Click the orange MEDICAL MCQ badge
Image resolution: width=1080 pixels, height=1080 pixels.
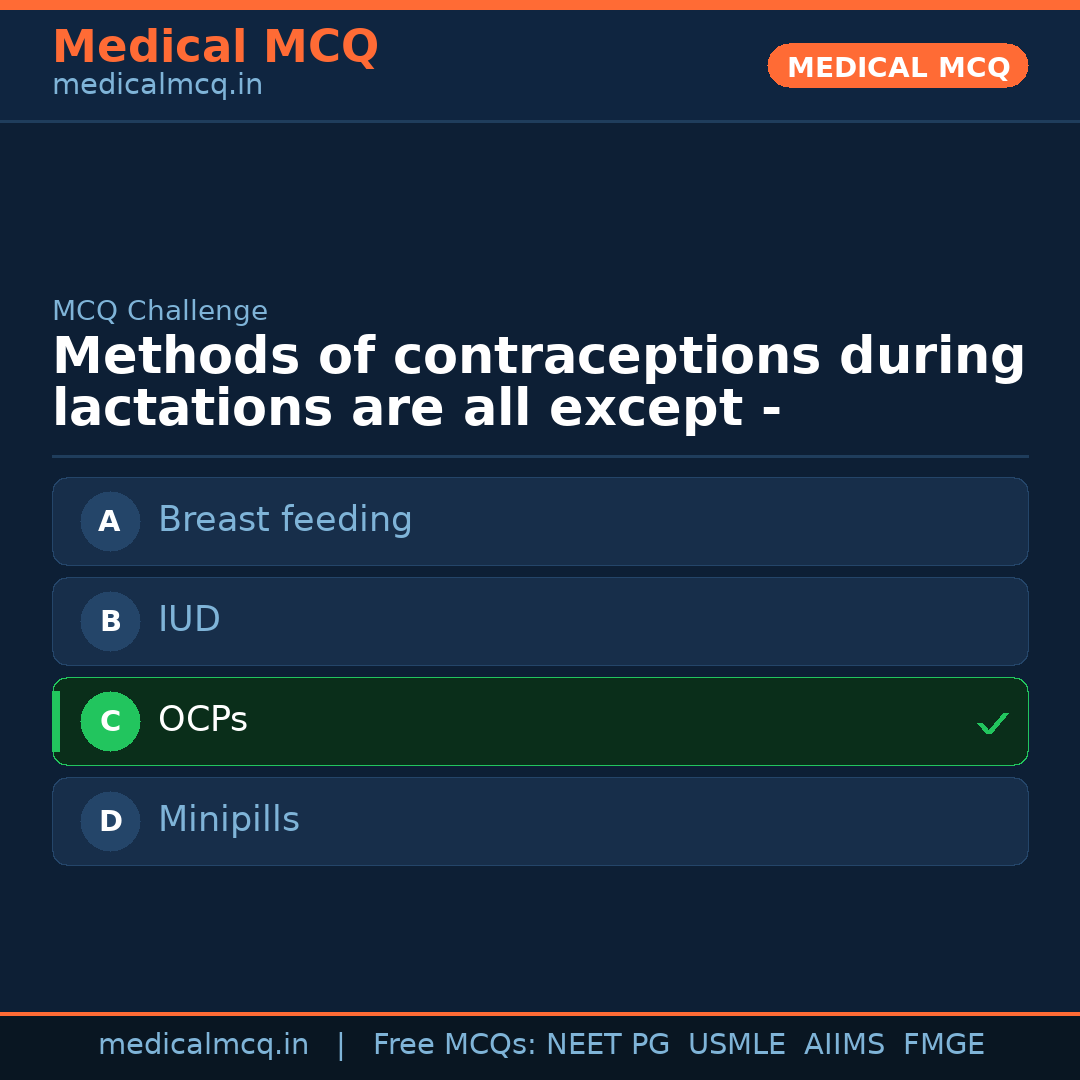coord(897,66)
